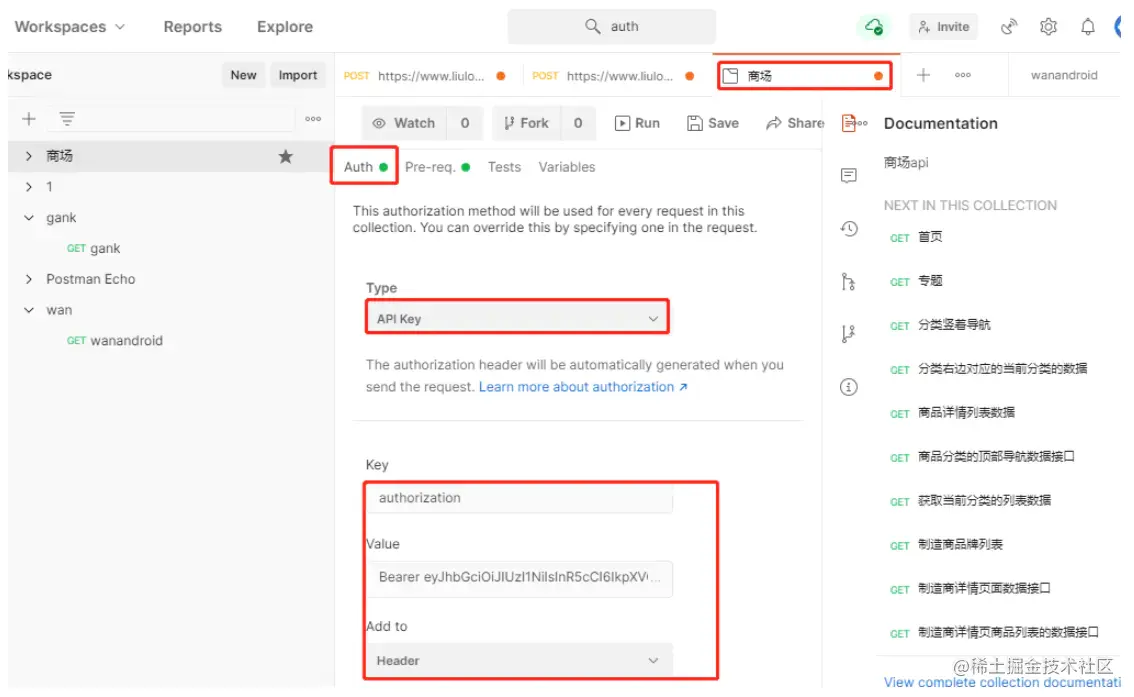Open GET 专题 request in documentation

pyautogui.click(x=916, y=281)
